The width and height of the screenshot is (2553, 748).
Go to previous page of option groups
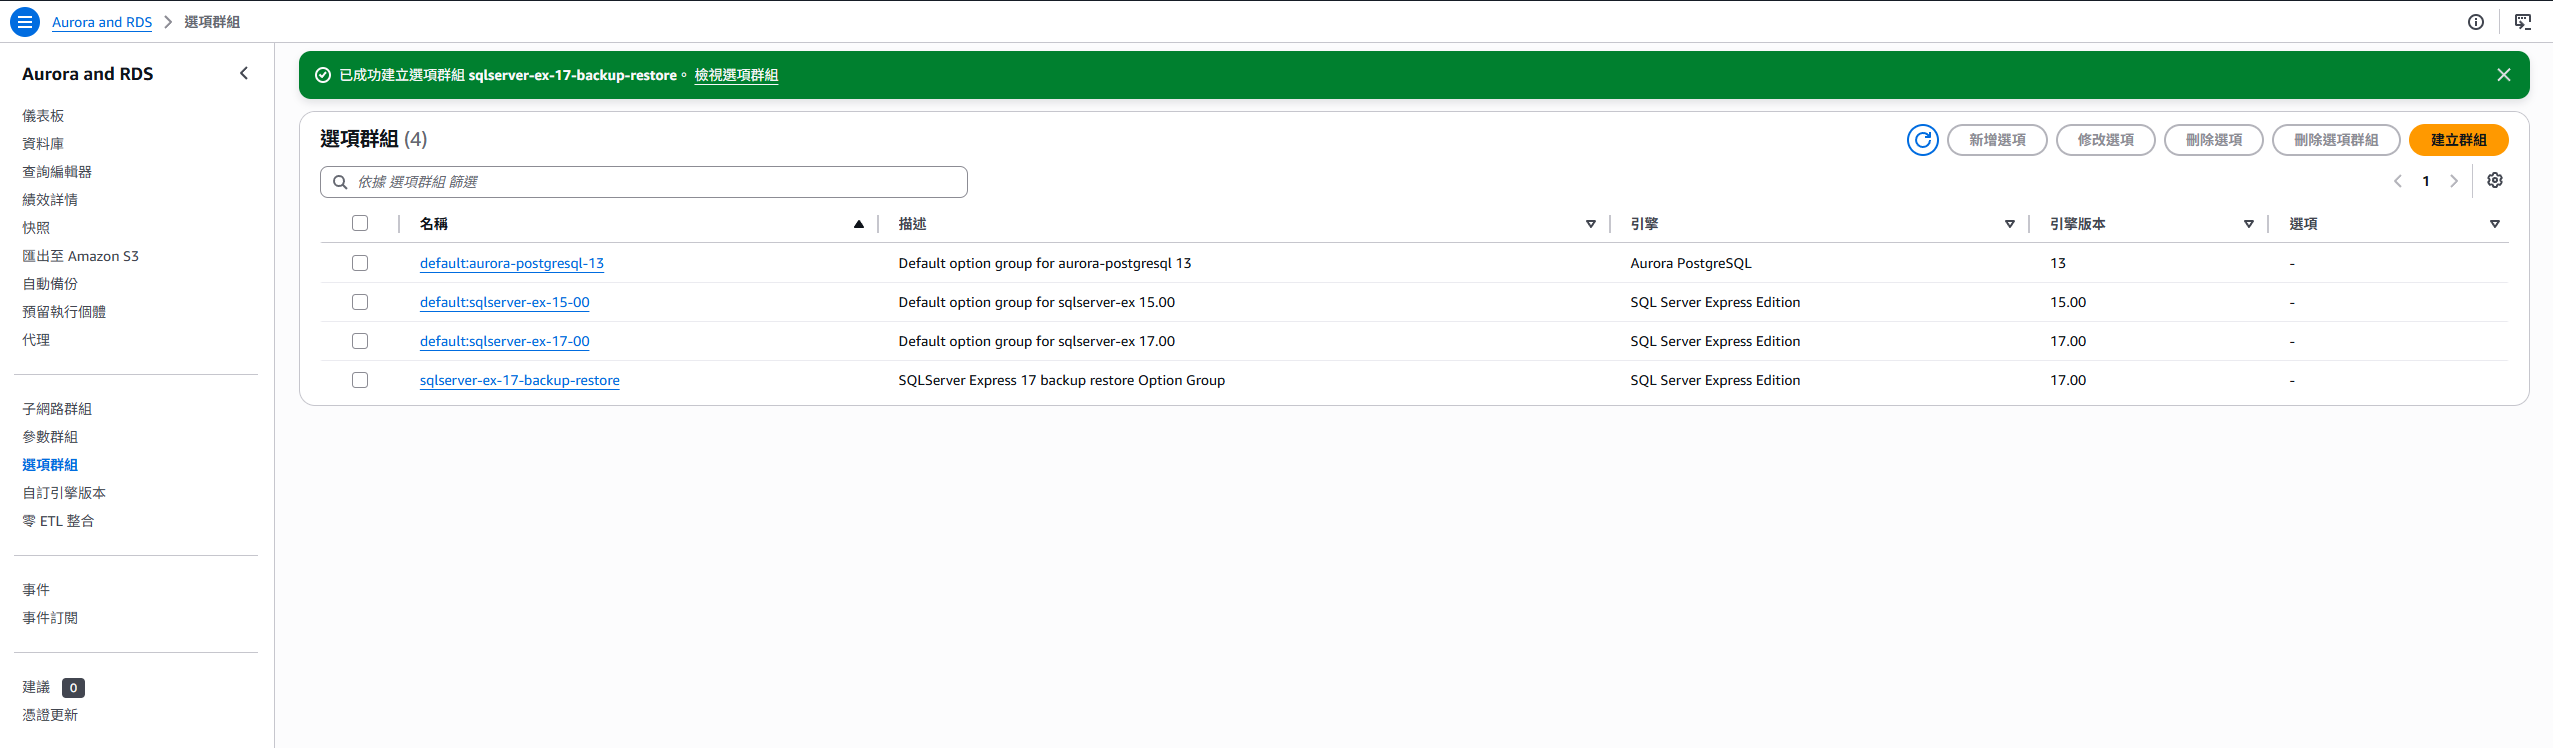(x=2397, y=181)
